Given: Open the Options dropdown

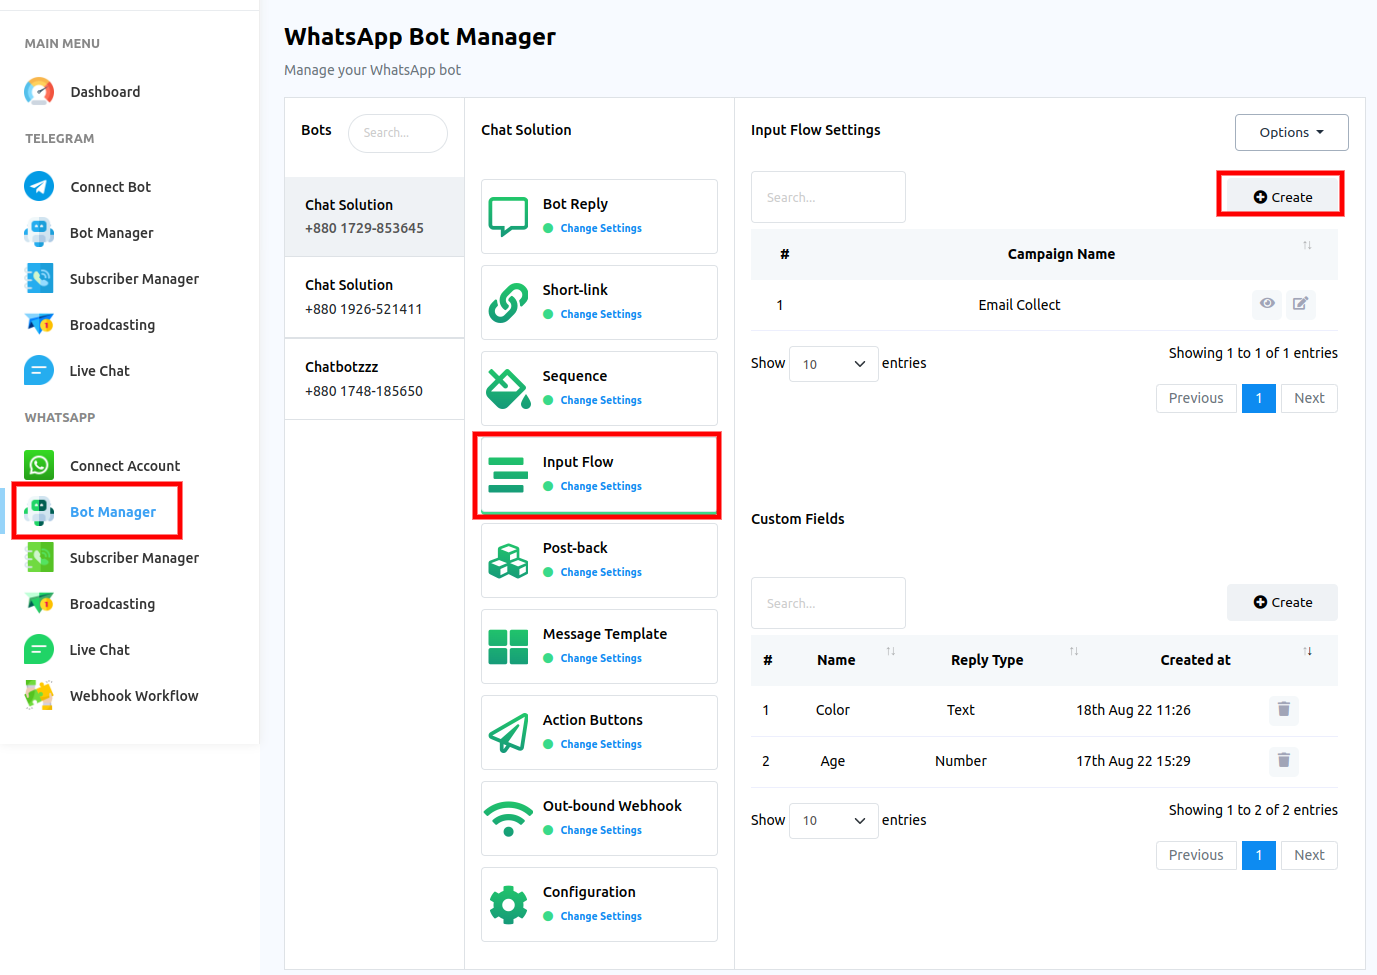Looking at the screenshot, I should tap(1291, 132).
